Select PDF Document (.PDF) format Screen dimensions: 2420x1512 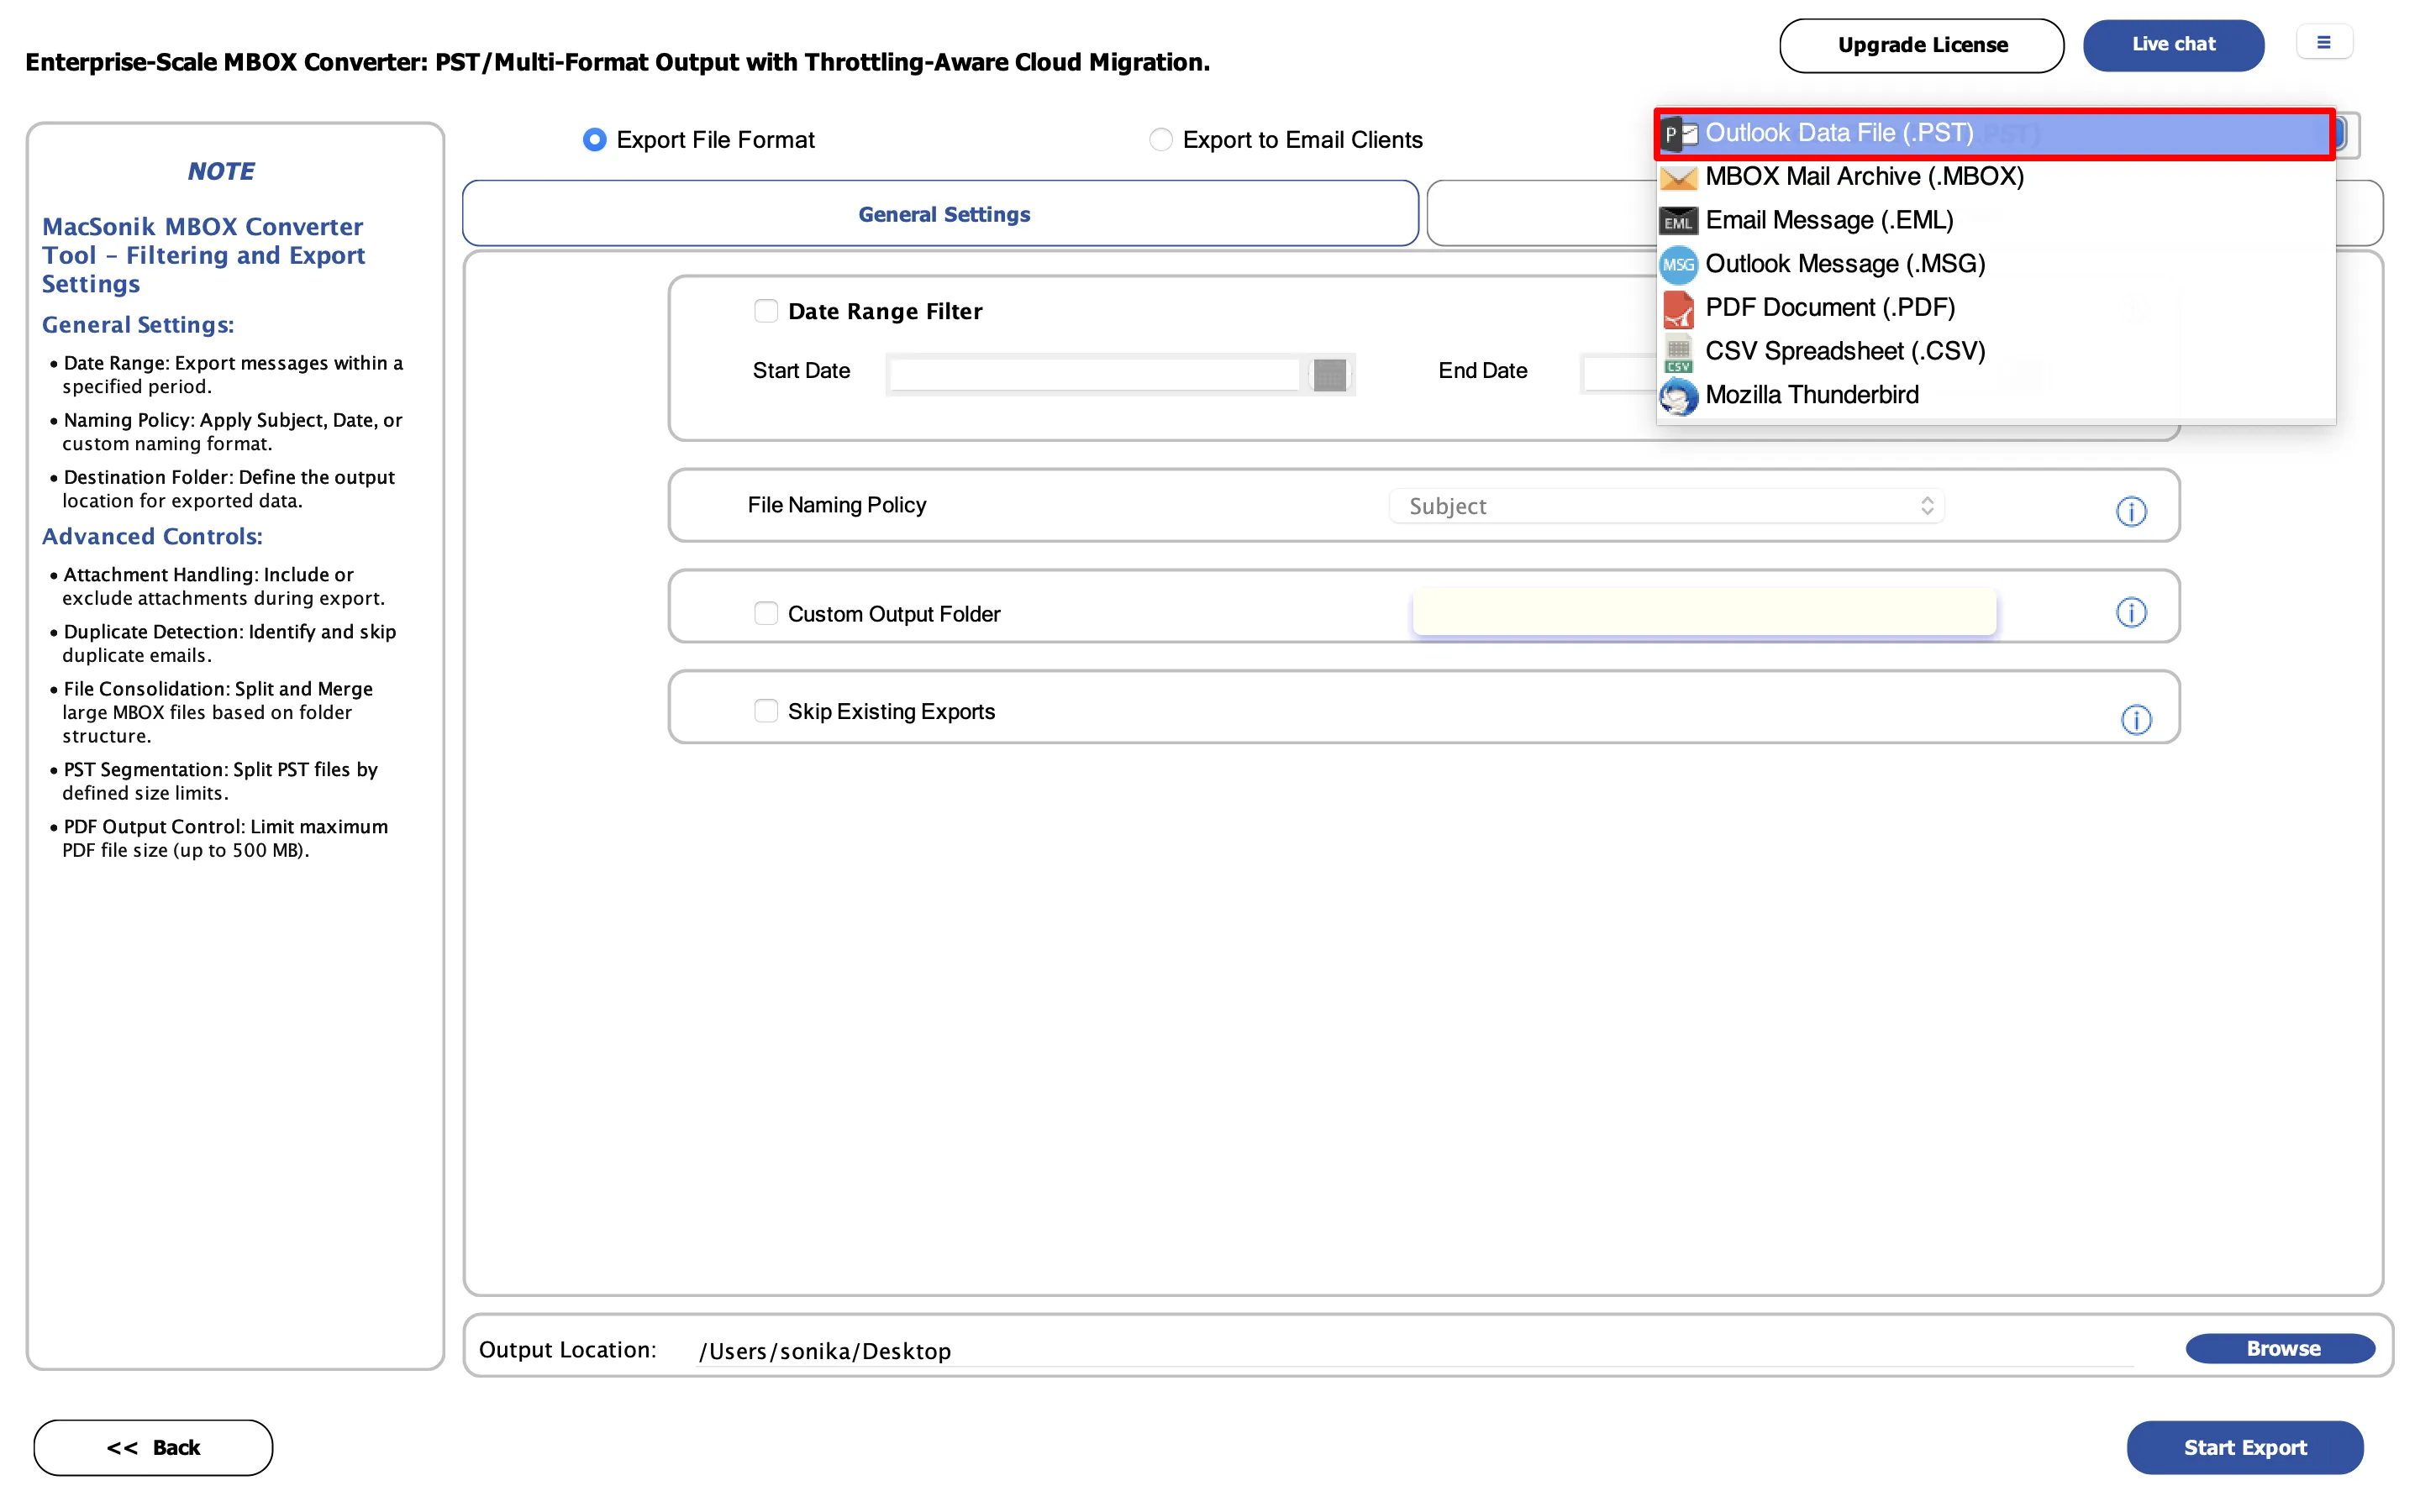coord(1995,308)
